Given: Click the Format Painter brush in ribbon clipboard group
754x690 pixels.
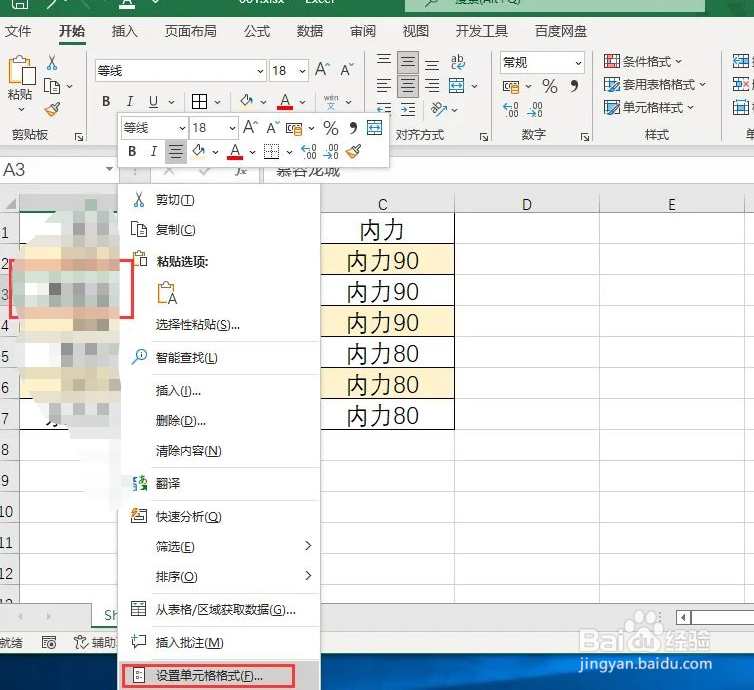Looking at the screenshot, I should [52, 110].
